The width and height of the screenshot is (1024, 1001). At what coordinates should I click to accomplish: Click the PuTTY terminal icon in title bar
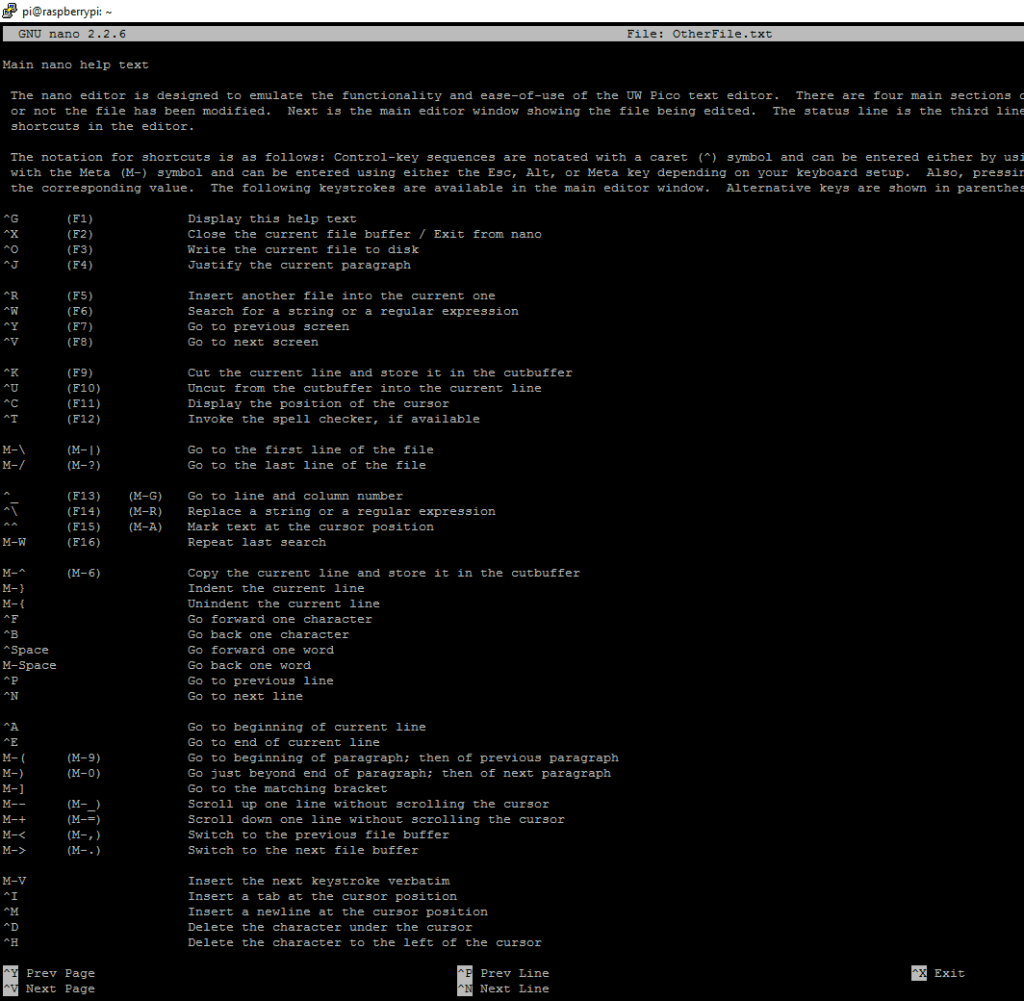pos(10,9)
